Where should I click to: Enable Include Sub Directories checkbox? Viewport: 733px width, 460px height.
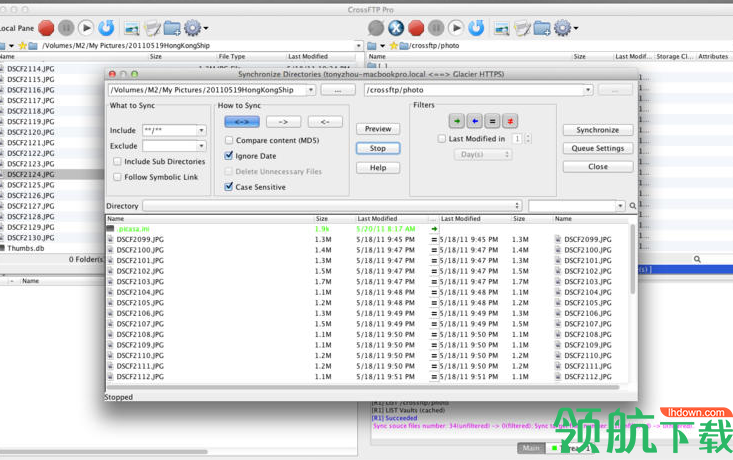117,161
